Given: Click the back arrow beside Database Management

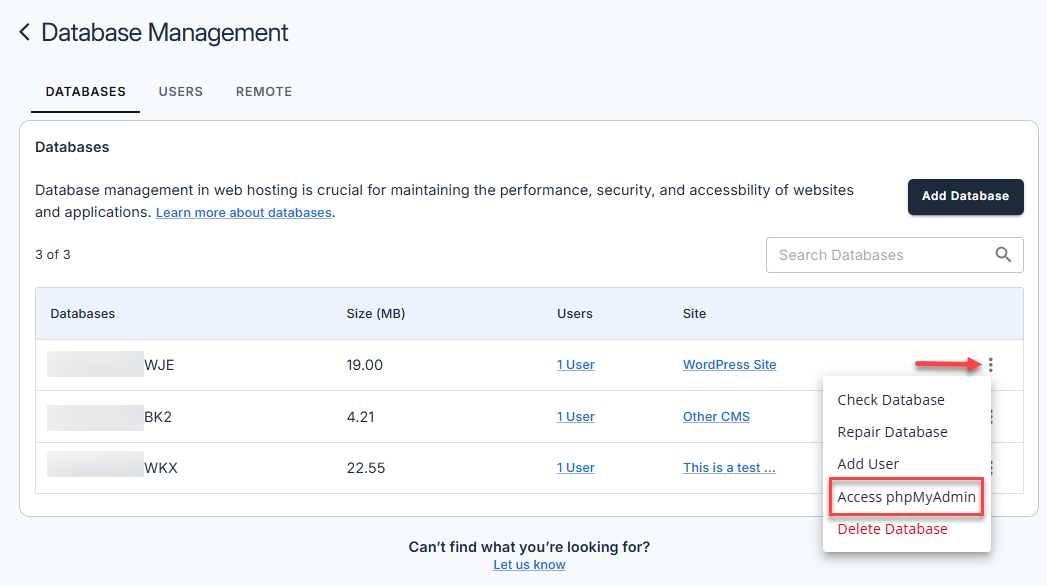Looking at the screenshot, I should pos(24,31).
